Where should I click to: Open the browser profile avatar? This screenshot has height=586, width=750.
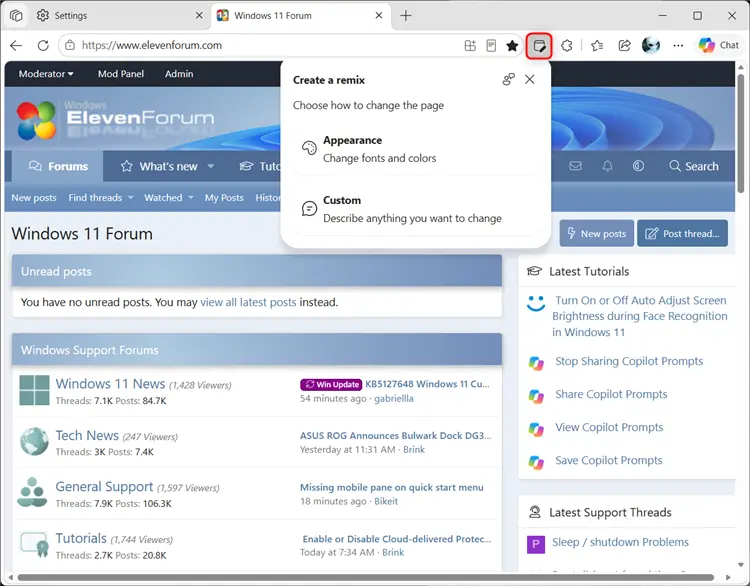tap(651, 45)
